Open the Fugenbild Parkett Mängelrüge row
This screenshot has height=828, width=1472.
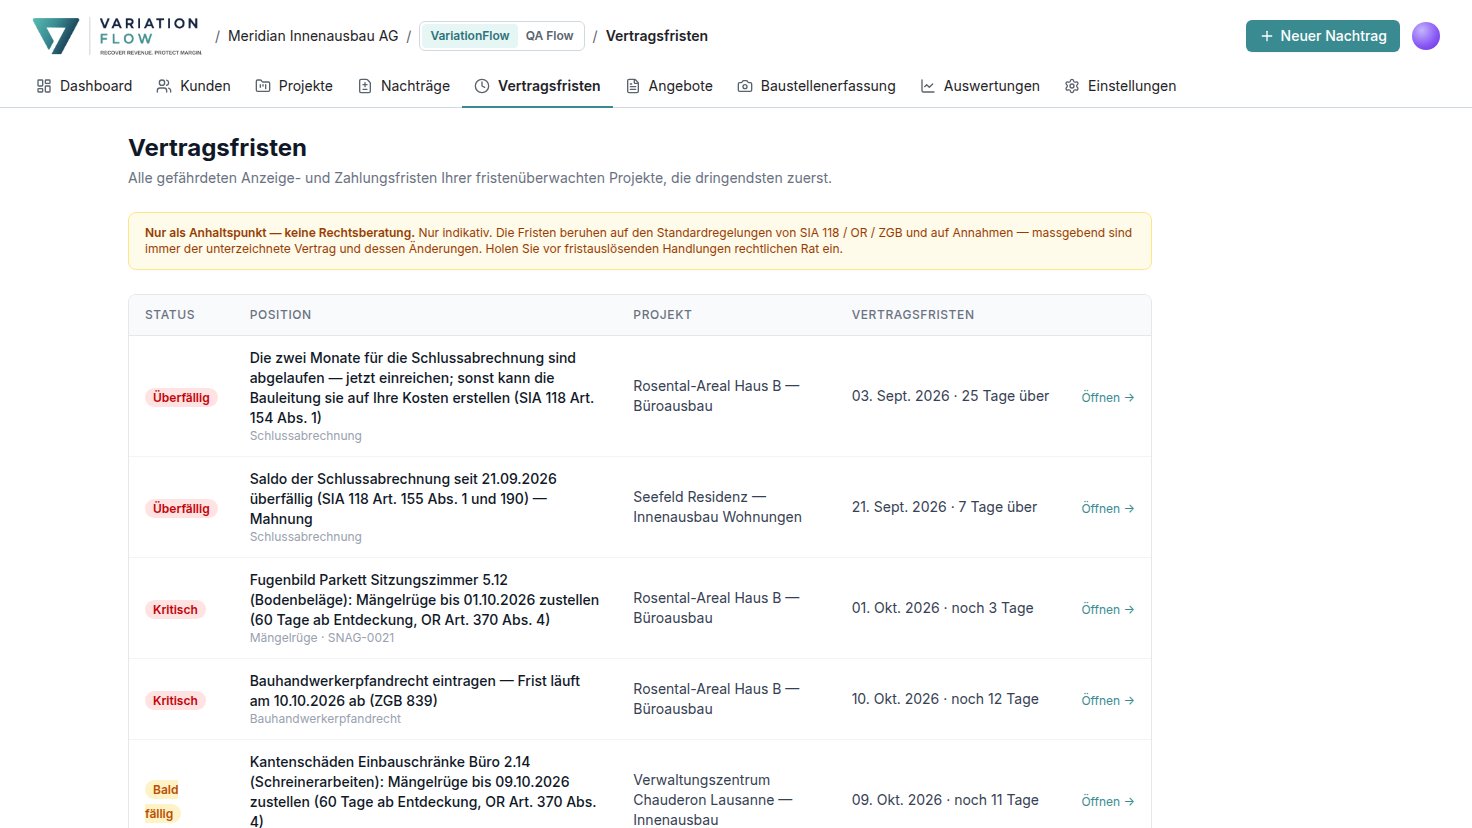click(1108, 609)
